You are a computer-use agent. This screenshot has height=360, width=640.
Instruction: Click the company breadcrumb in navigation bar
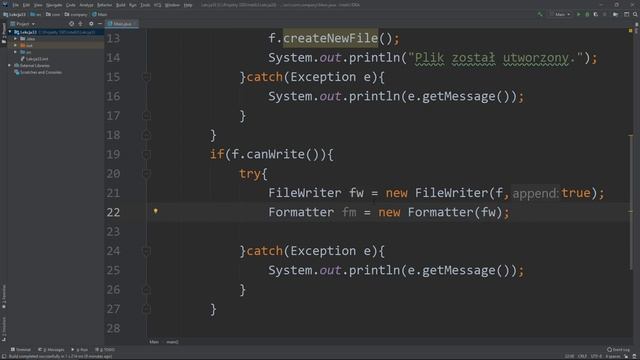coord(76,14)
